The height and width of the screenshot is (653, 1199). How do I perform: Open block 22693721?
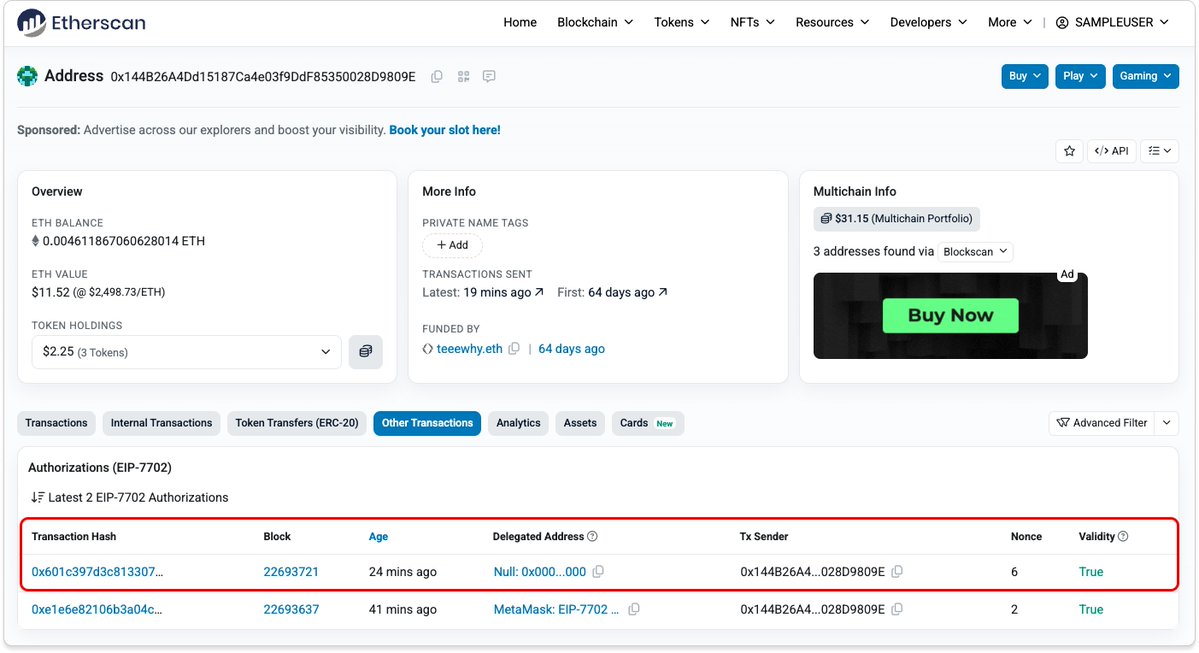[x=291, y=572]
